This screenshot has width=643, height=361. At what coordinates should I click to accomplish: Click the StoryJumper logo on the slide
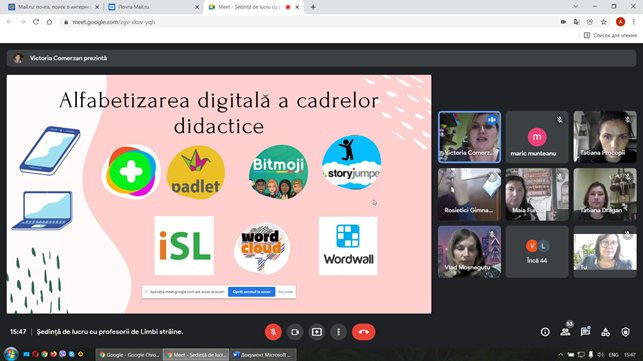point(351,162)
